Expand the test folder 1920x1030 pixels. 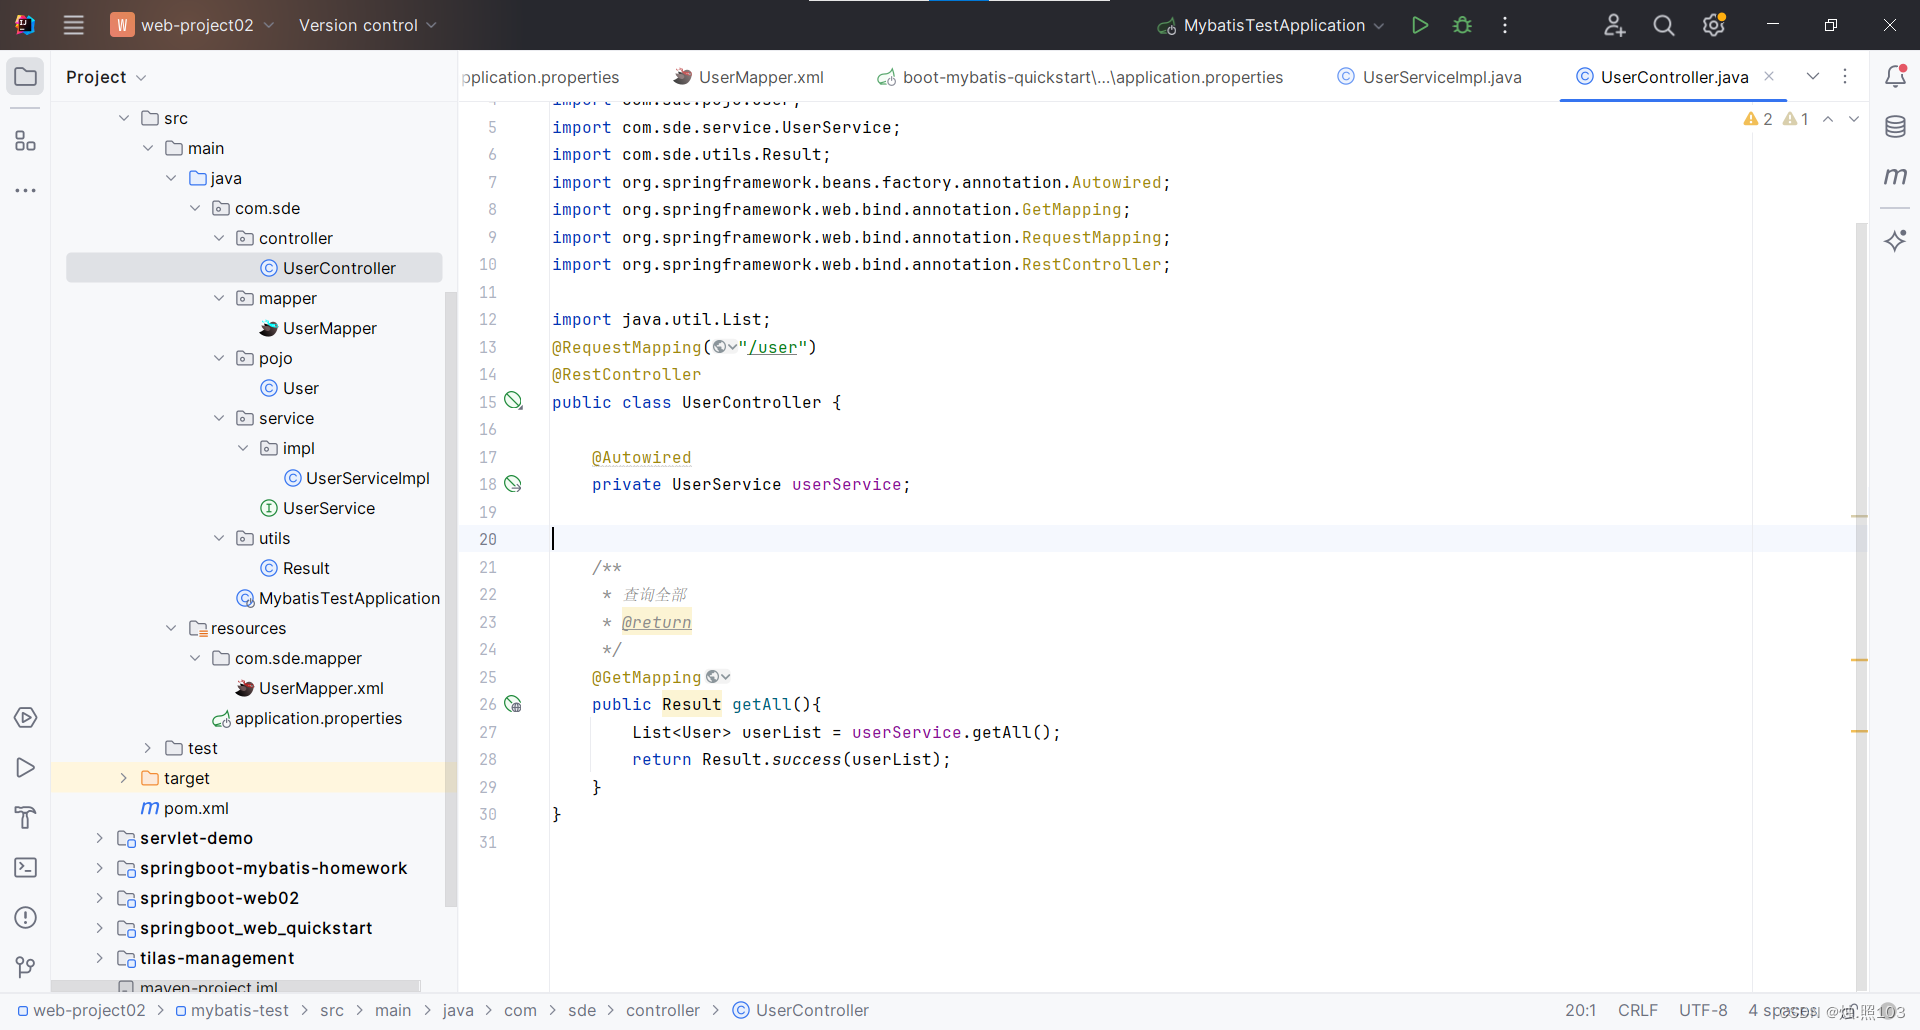pyautogui.click(x=147, y=748)
